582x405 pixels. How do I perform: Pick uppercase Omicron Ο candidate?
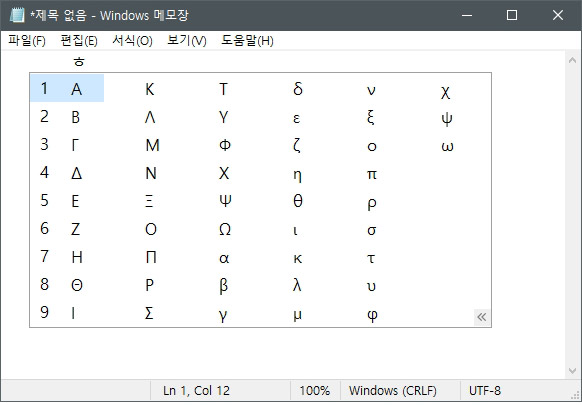pyautogui.click(x=151, y=229)
